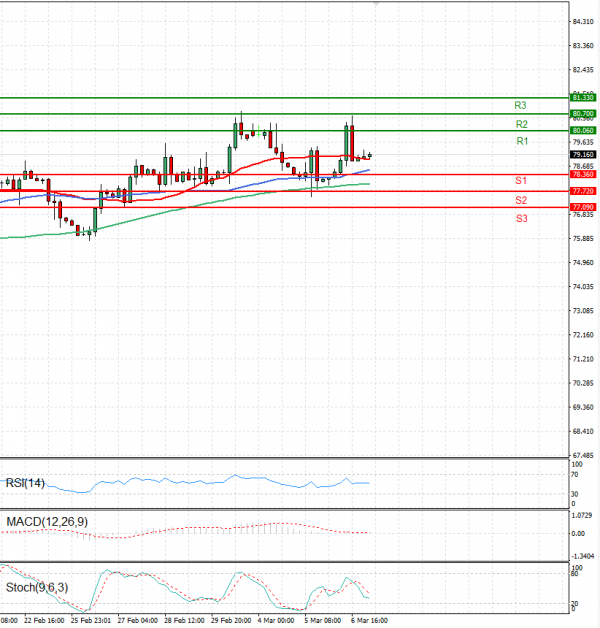Select the 78.360 support price tag

coord(583,175)
